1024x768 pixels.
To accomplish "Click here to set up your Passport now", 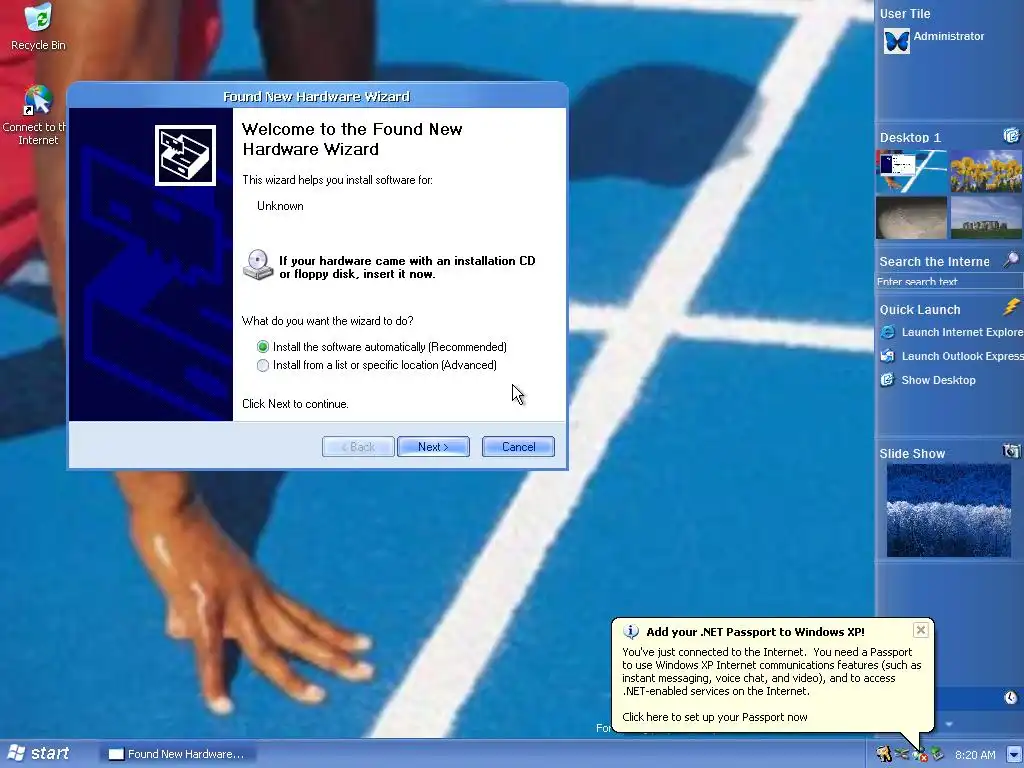I will (714, 717).
